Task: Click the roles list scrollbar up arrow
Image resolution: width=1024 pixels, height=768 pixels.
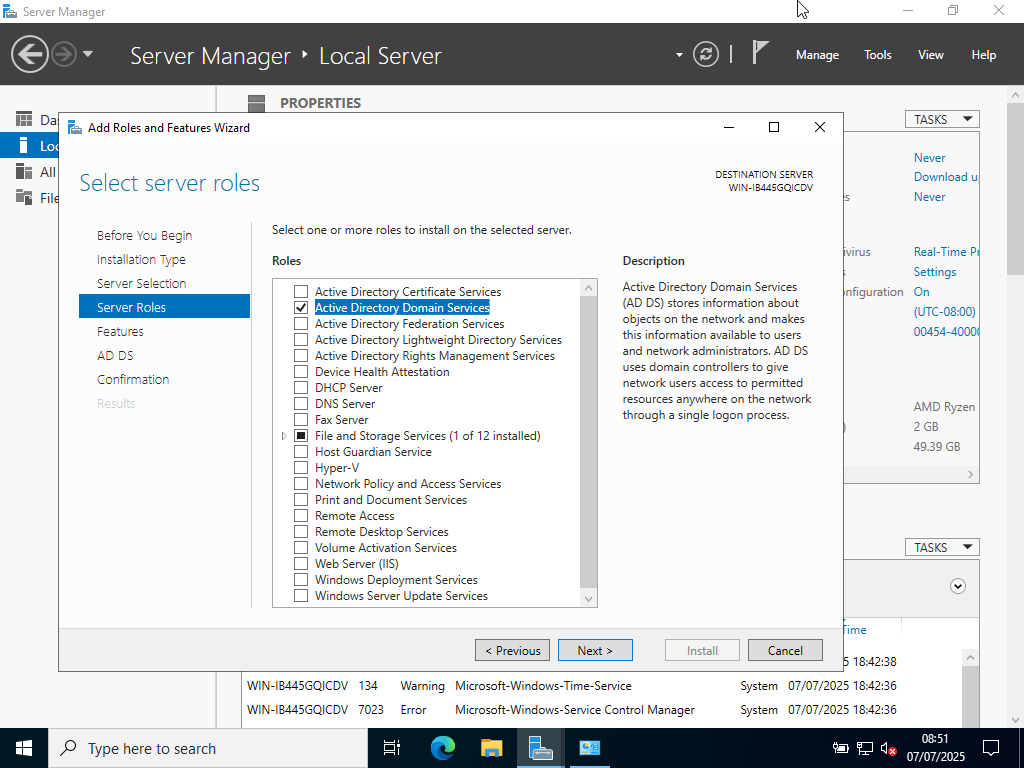Action: click(x=588, y=288)
